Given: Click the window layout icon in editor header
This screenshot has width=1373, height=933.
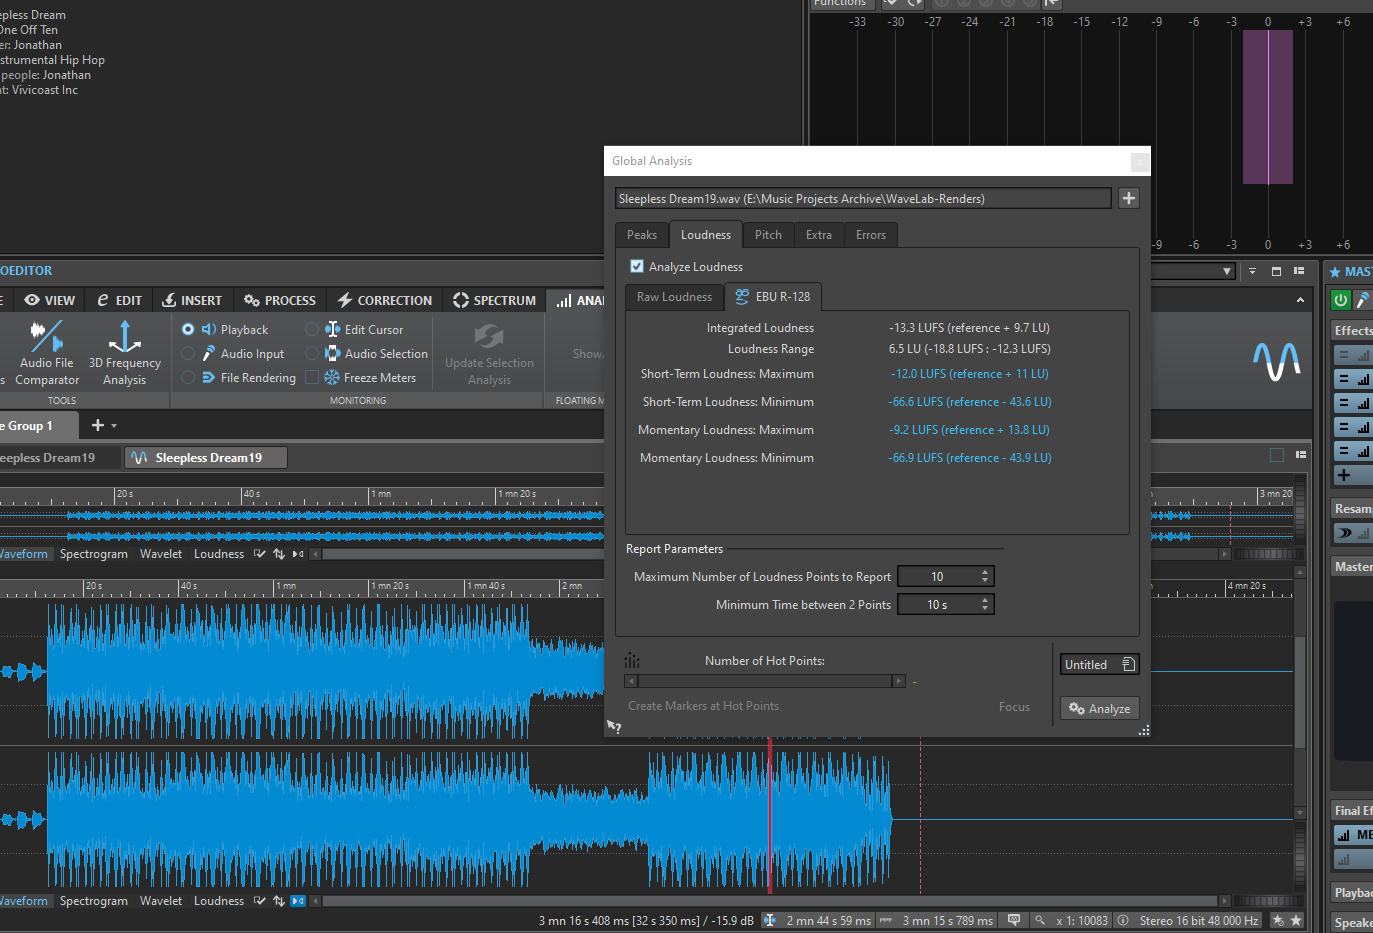Looking at the screenshot, I should click(x=1276, y=271).
